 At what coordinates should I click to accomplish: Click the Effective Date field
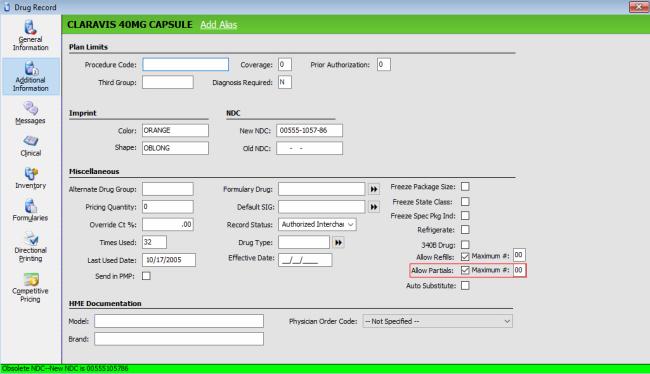tap(305, 260)
